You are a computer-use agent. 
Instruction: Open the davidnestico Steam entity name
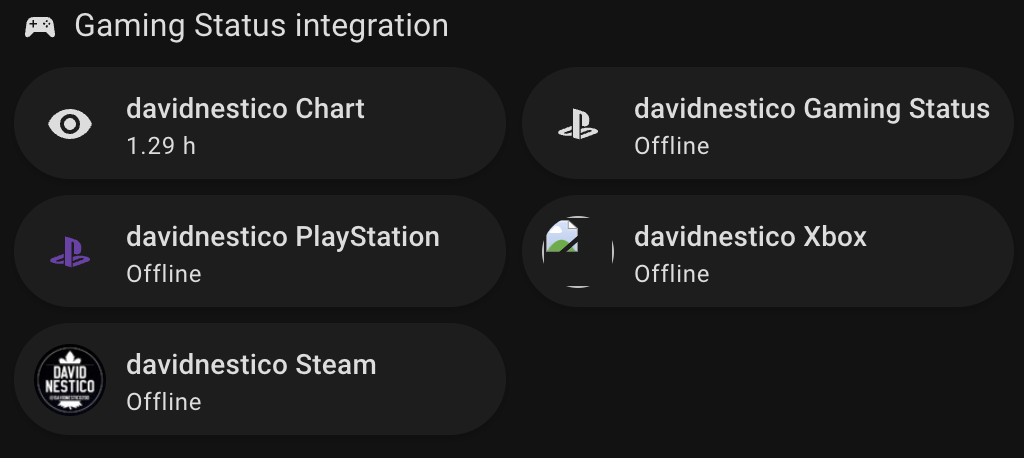pos(251,365)
